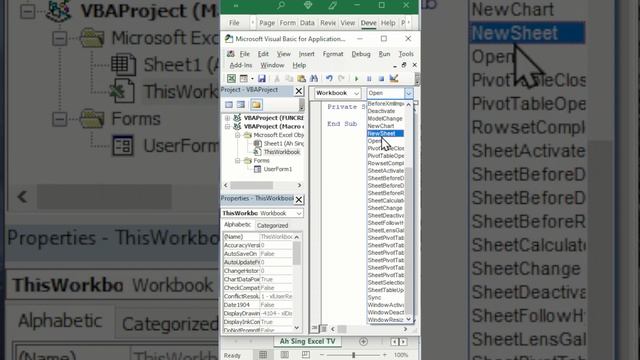
Task: Open the Deve ribbon tab in Excel
Action: click(368, 23)
